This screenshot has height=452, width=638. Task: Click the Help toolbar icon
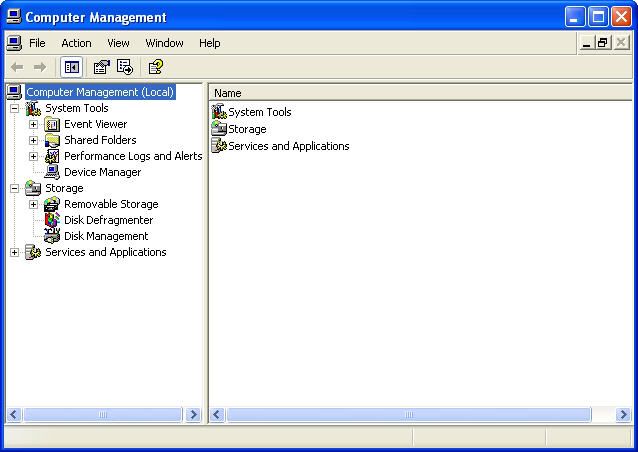coord(156,67)
